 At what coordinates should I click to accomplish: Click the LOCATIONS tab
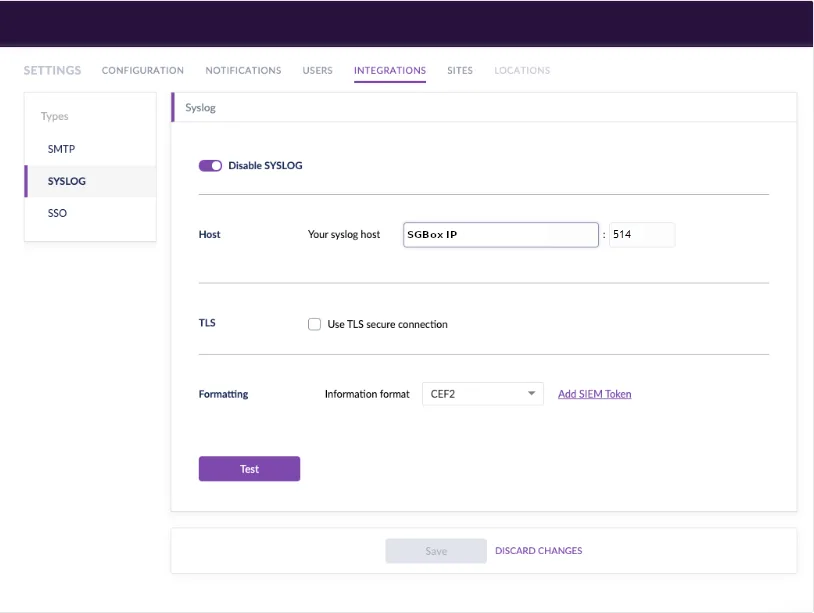(522, 70)
